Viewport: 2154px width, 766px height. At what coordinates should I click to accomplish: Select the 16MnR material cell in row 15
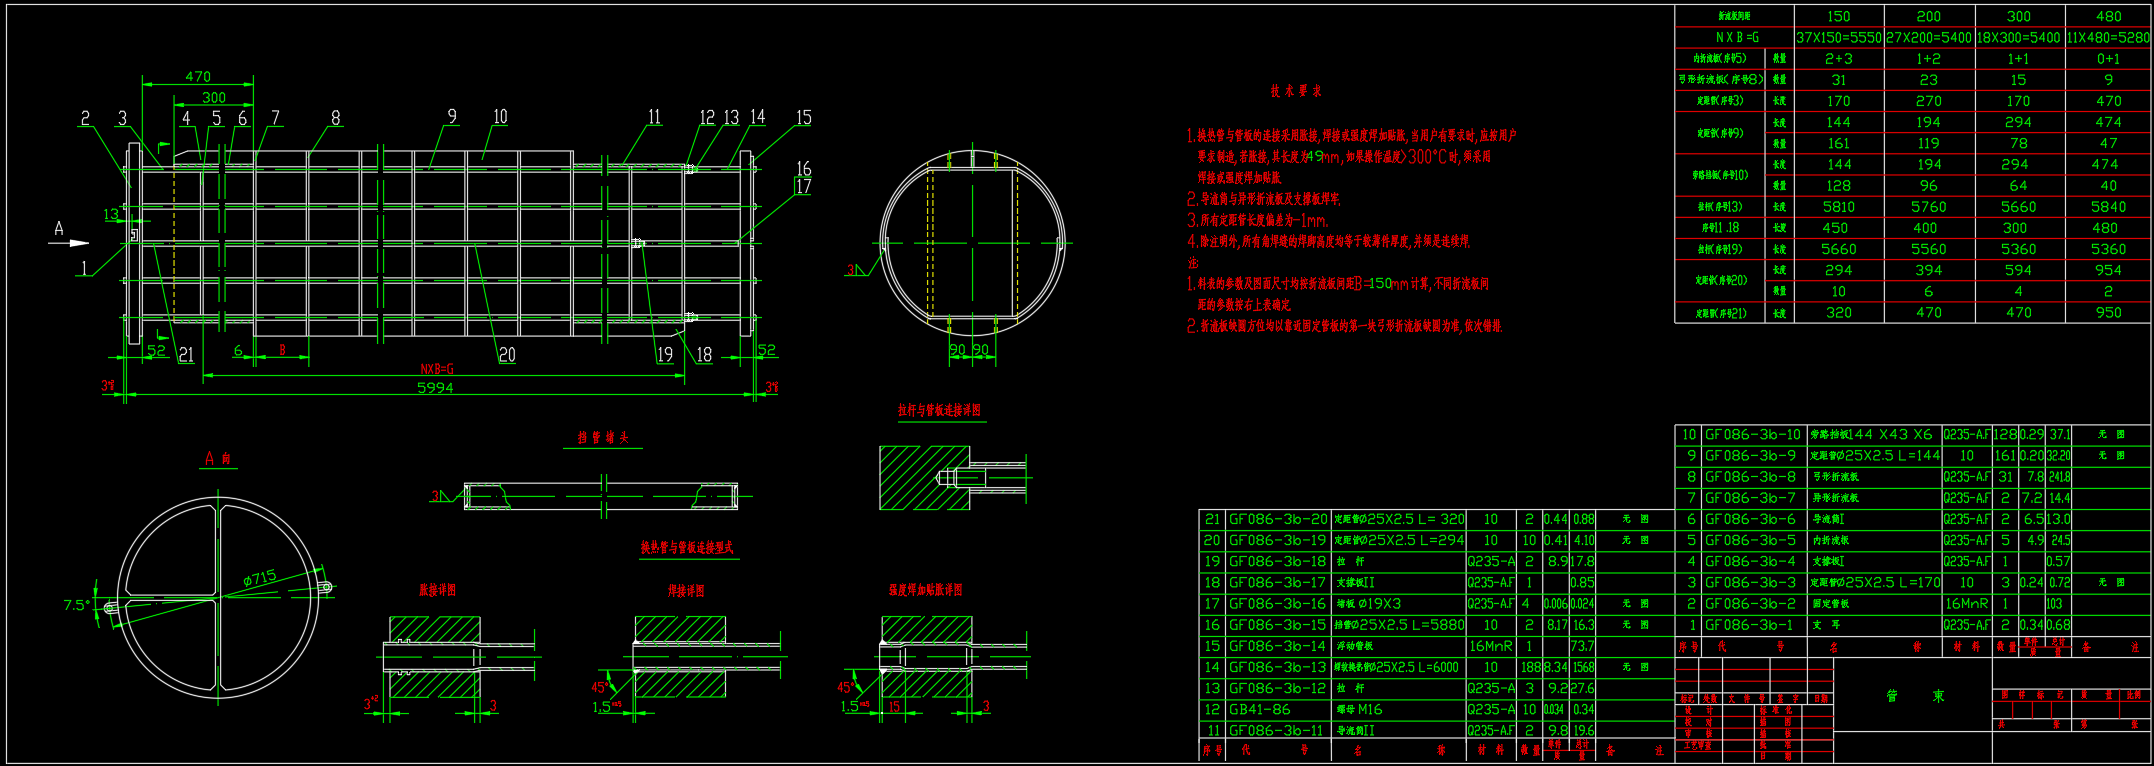pos(1490,646)
